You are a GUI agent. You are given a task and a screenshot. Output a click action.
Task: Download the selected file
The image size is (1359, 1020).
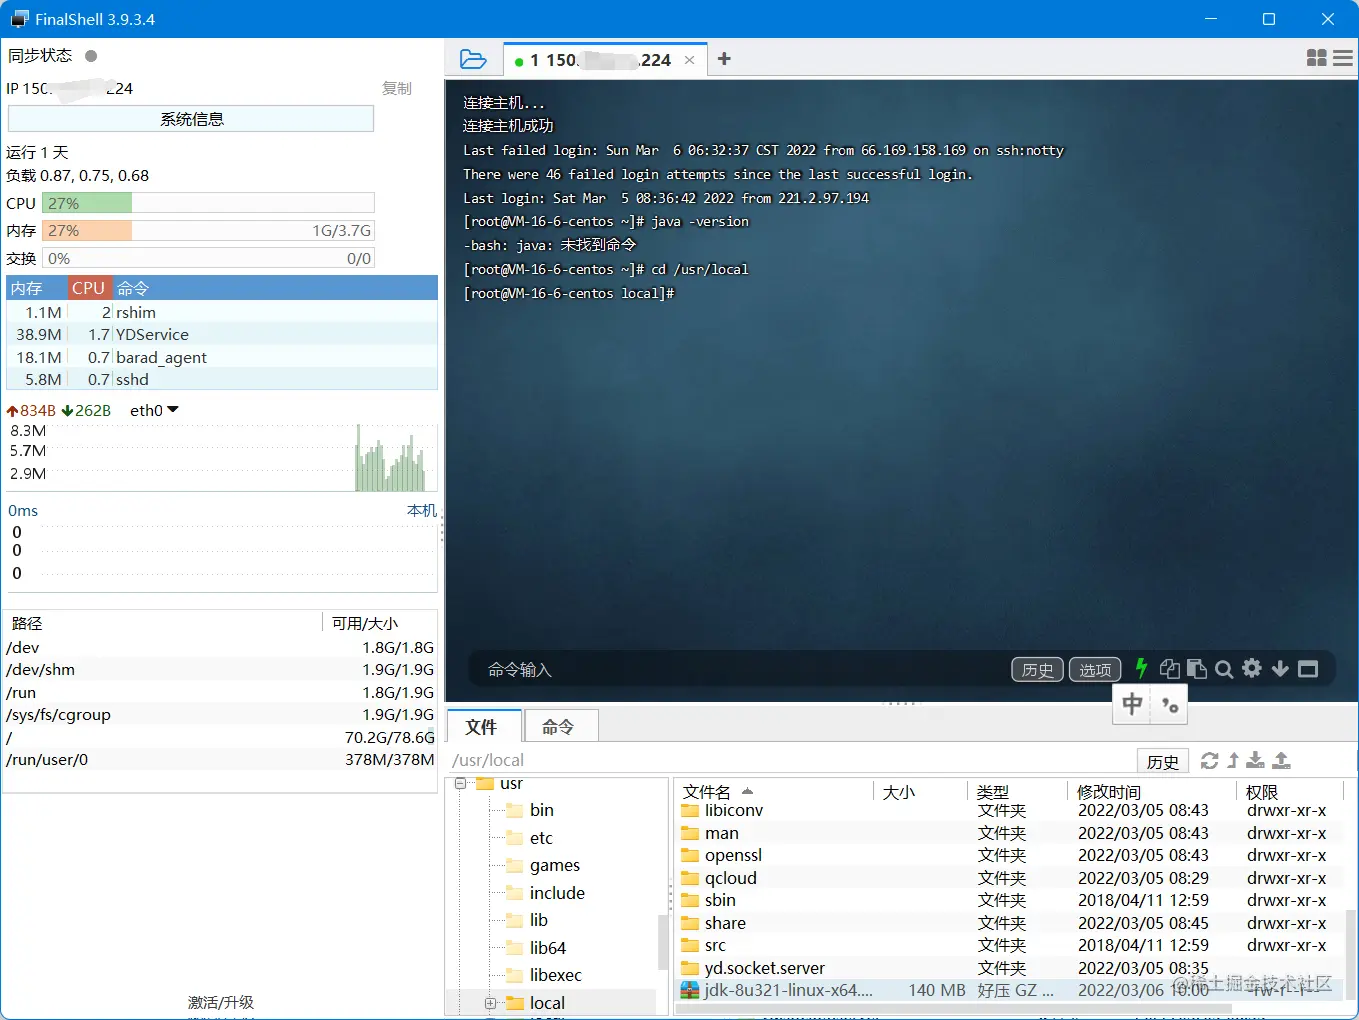[1256, 761]
